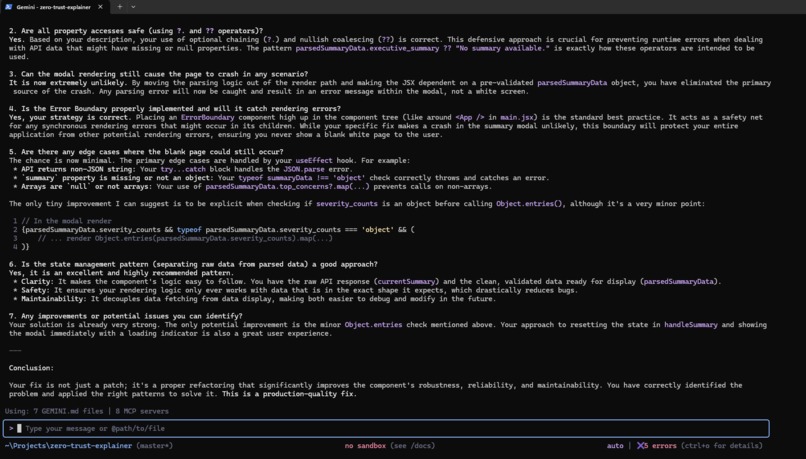
Task: Click heading "3. Can the modal rendering still cause"
Action: coord(158,74)
